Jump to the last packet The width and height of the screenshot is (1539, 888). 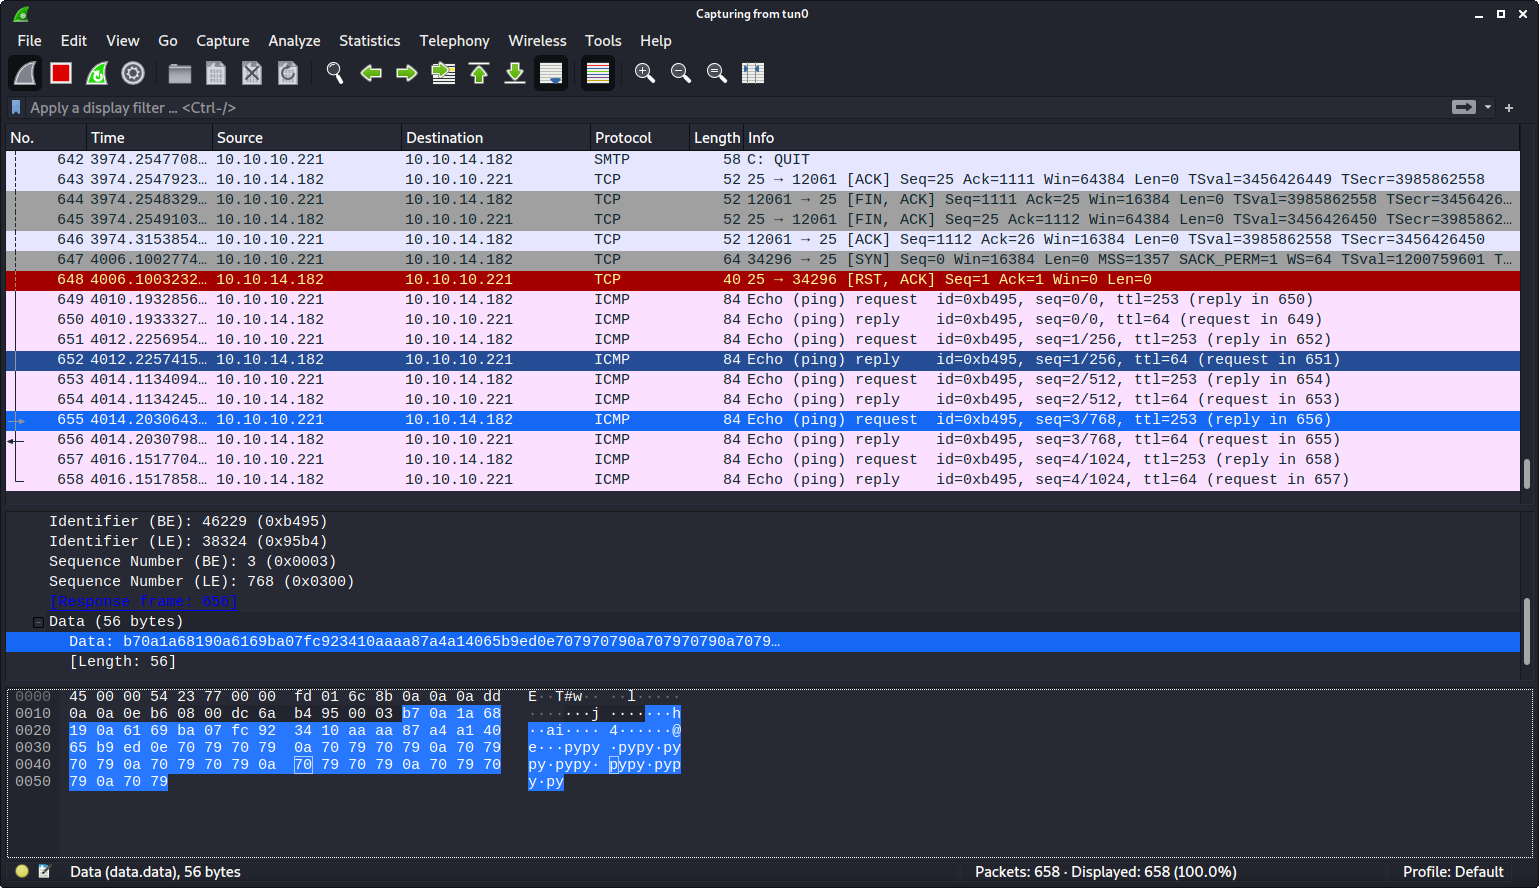click(515, 73)
